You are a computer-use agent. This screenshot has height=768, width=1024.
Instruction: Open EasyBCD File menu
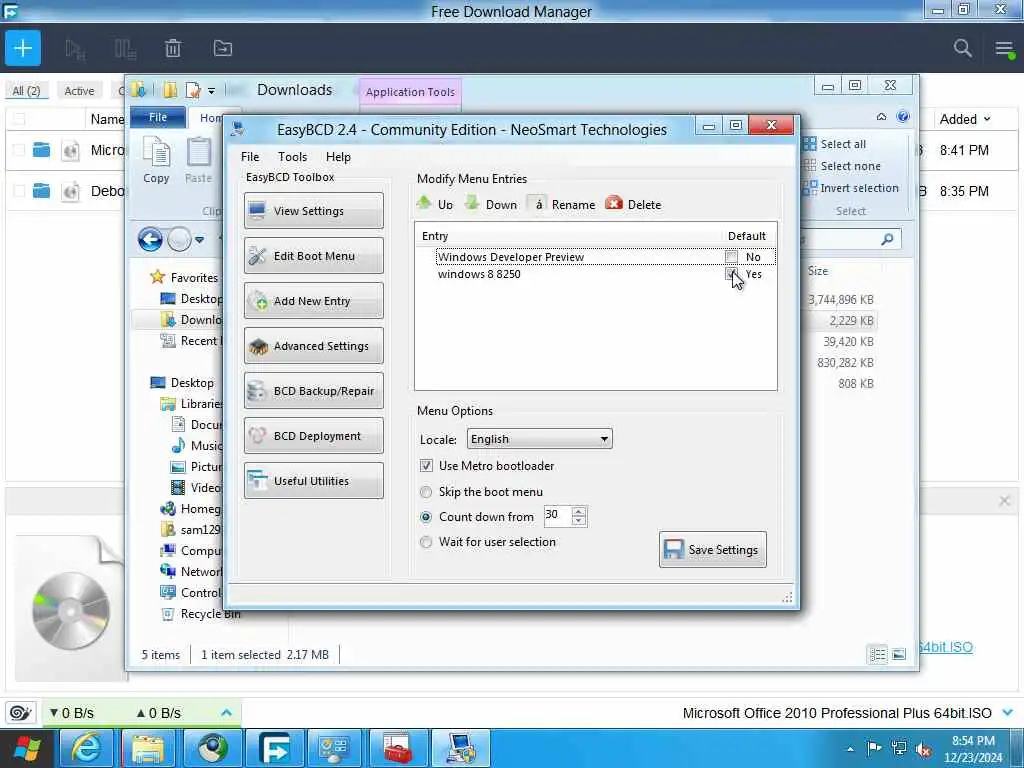tap(249, 157)
